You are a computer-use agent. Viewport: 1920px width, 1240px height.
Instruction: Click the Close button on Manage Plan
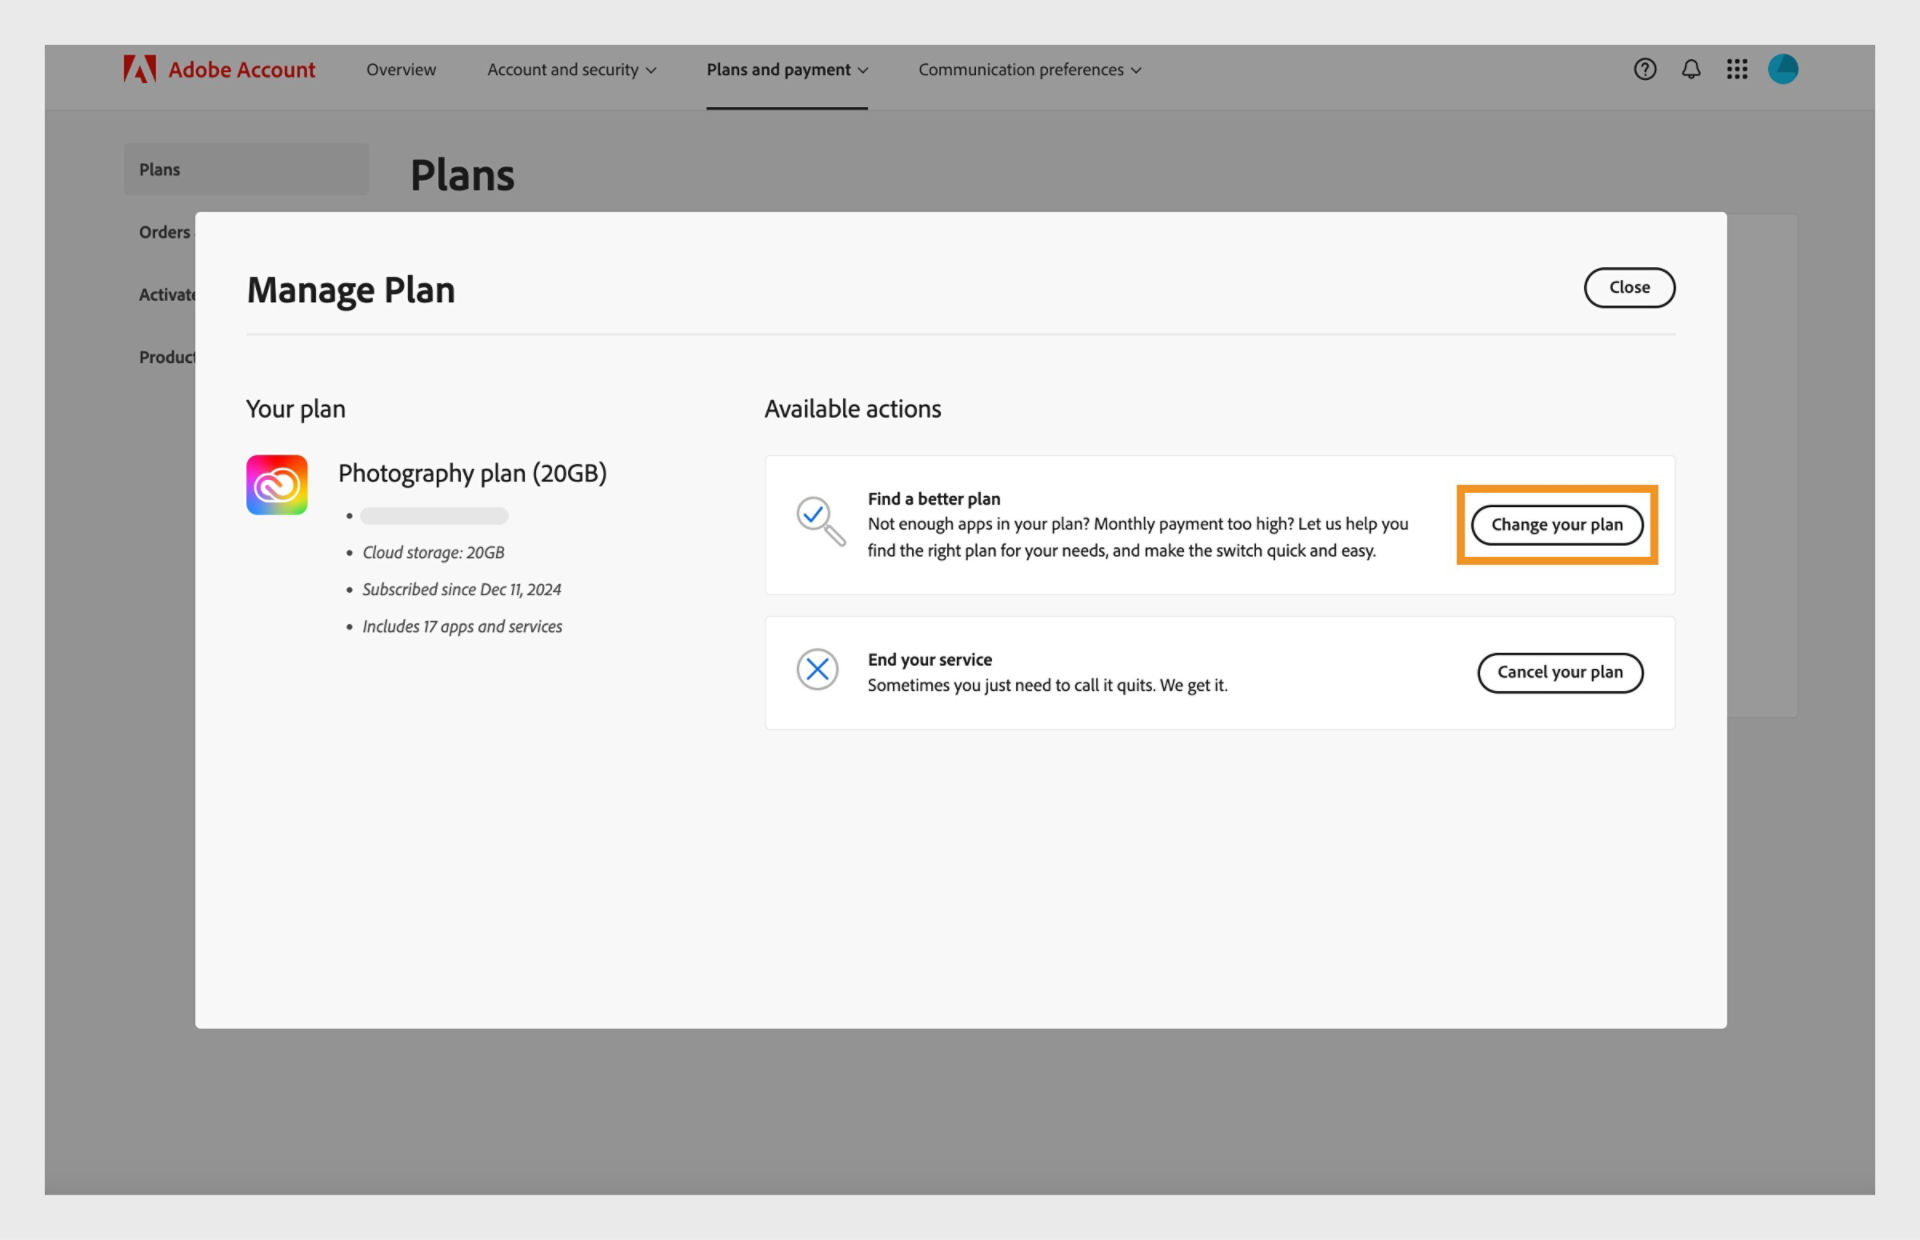tap(1629, 287)
